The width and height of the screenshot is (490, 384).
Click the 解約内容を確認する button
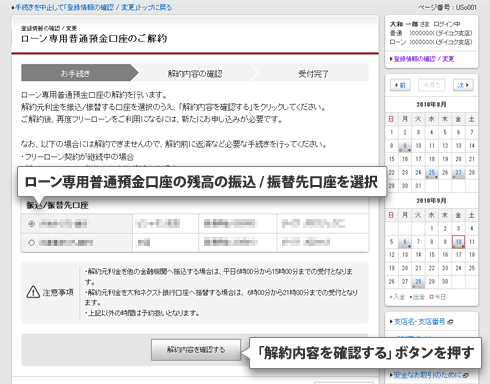(x=196, y=350)
